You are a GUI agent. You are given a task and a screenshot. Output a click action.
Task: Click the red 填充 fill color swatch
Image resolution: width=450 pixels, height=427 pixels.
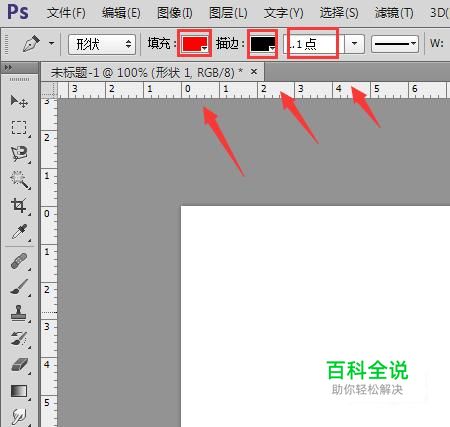pos(195,44)
